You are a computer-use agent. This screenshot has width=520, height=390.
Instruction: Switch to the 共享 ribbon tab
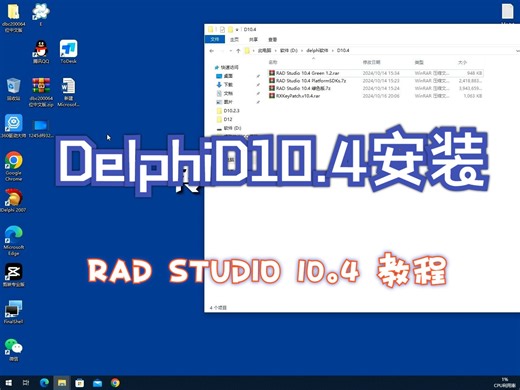click(253, 39)
